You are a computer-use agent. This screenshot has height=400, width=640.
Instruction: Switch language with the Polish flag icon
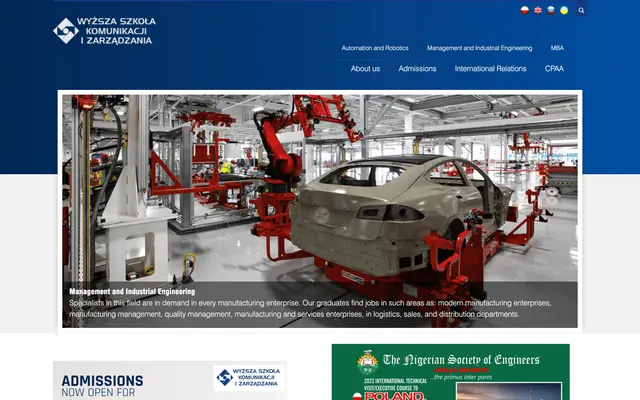point(524,10)
